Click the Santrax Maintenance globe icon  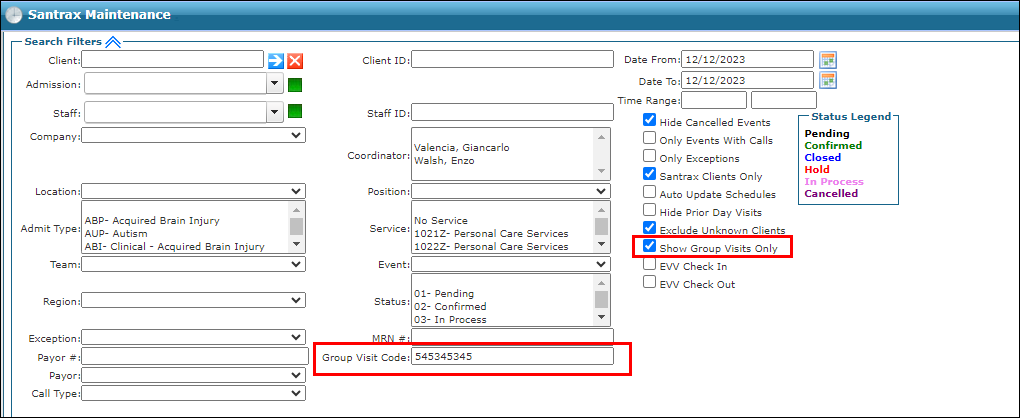(x=14, y=15)
